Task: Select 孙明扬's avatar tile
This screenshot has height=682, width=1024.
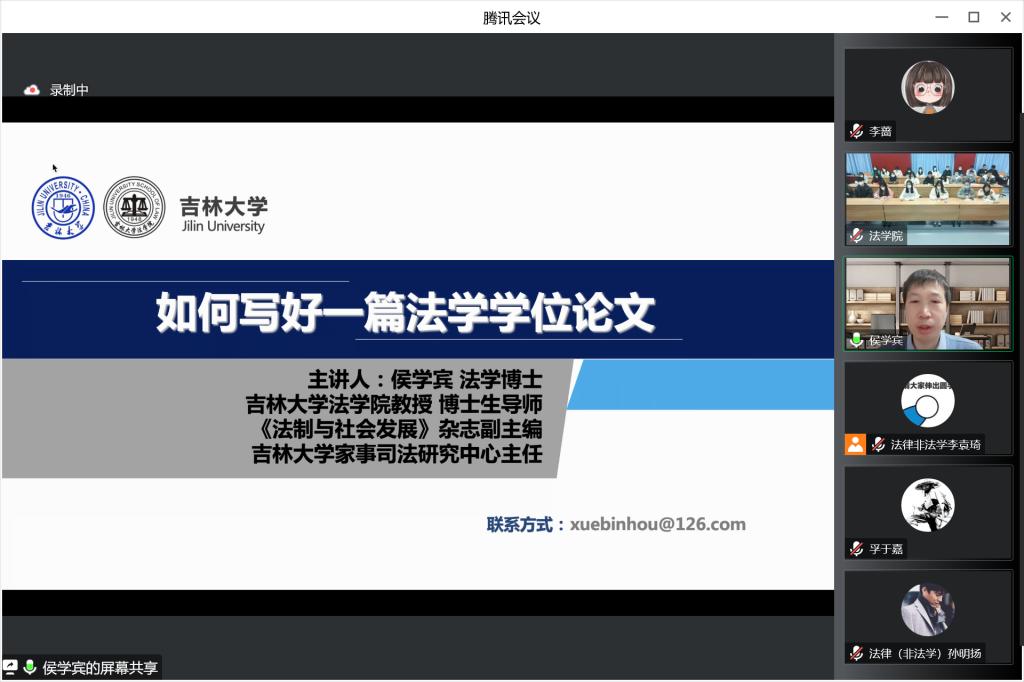Action: pos(927,609)
